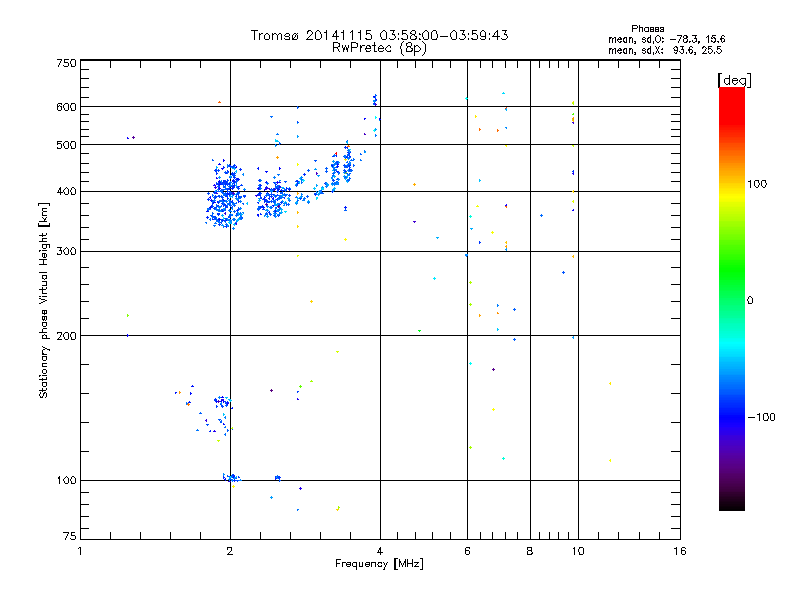Click x-axis tick label '4'
Viewport: 800px width, 600px height.
(380, 551)
